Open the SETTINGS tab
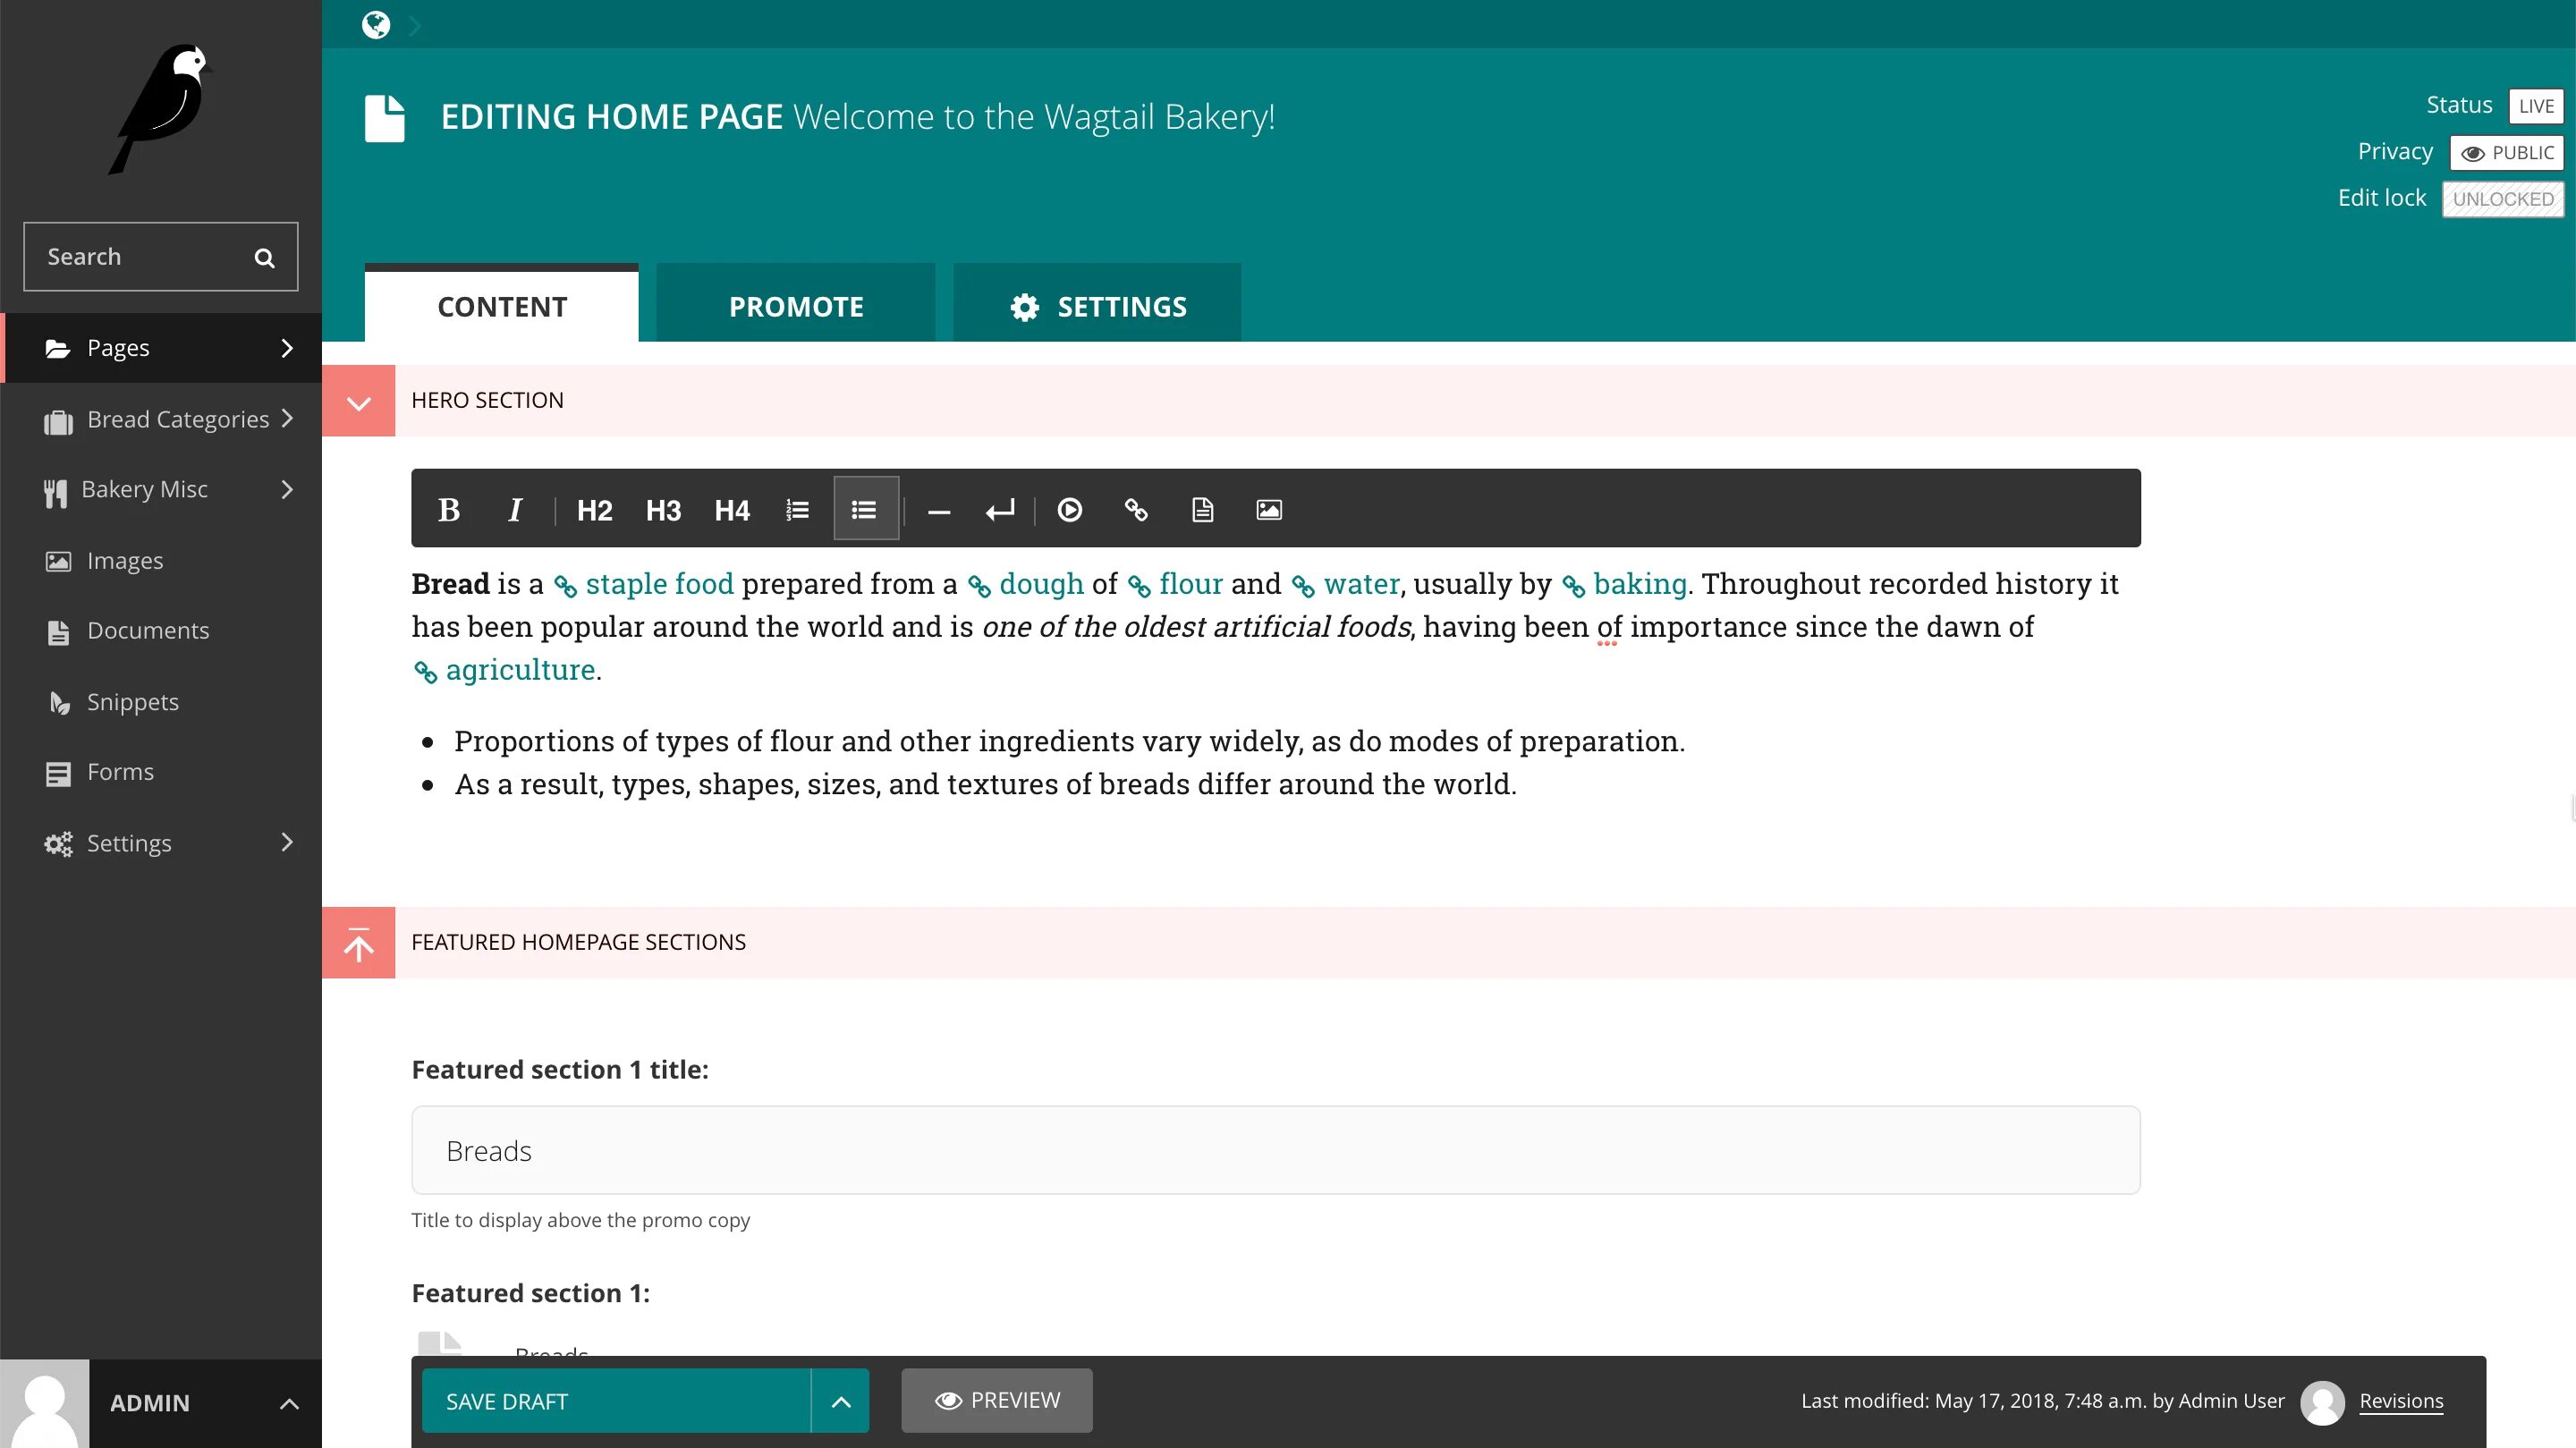This screenshot has width=2576, height=1448. (1097, 306)
